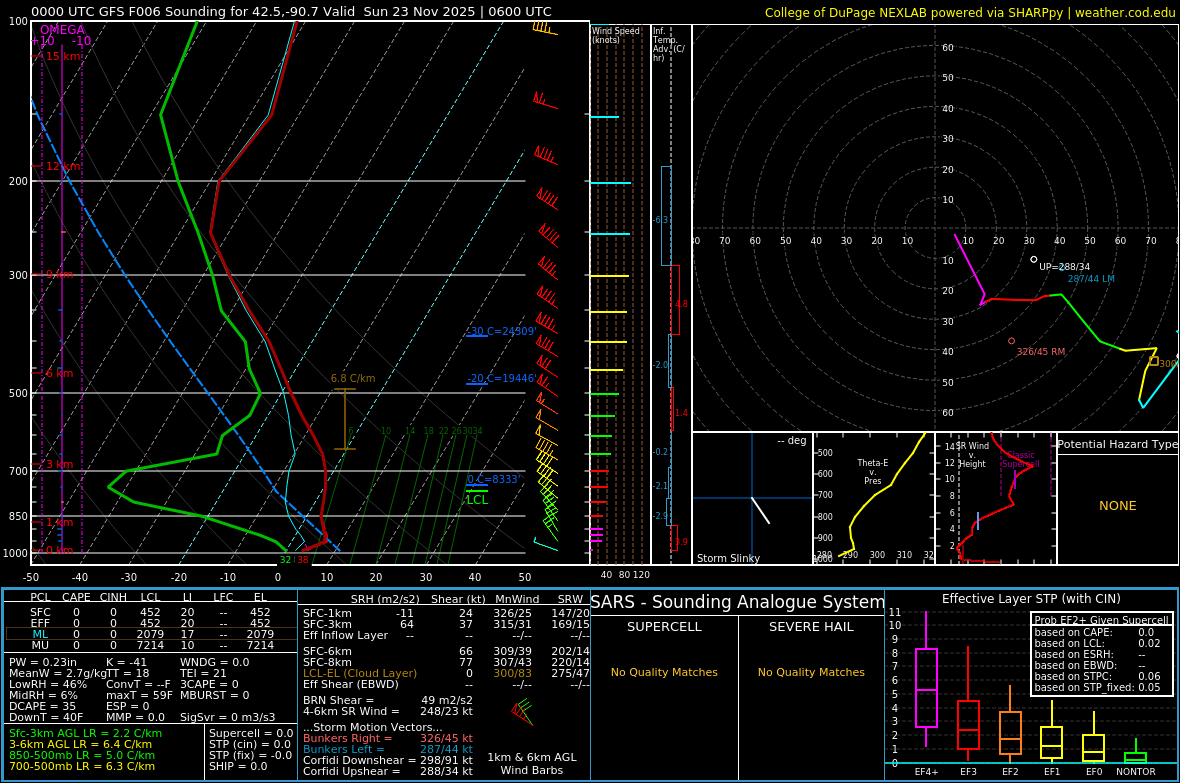This screenshot has width=1180, height=783.
Task: Click the Prob EF2+ Given Supercell heading
Action: pyautogui.click(x=1102, y=620)
